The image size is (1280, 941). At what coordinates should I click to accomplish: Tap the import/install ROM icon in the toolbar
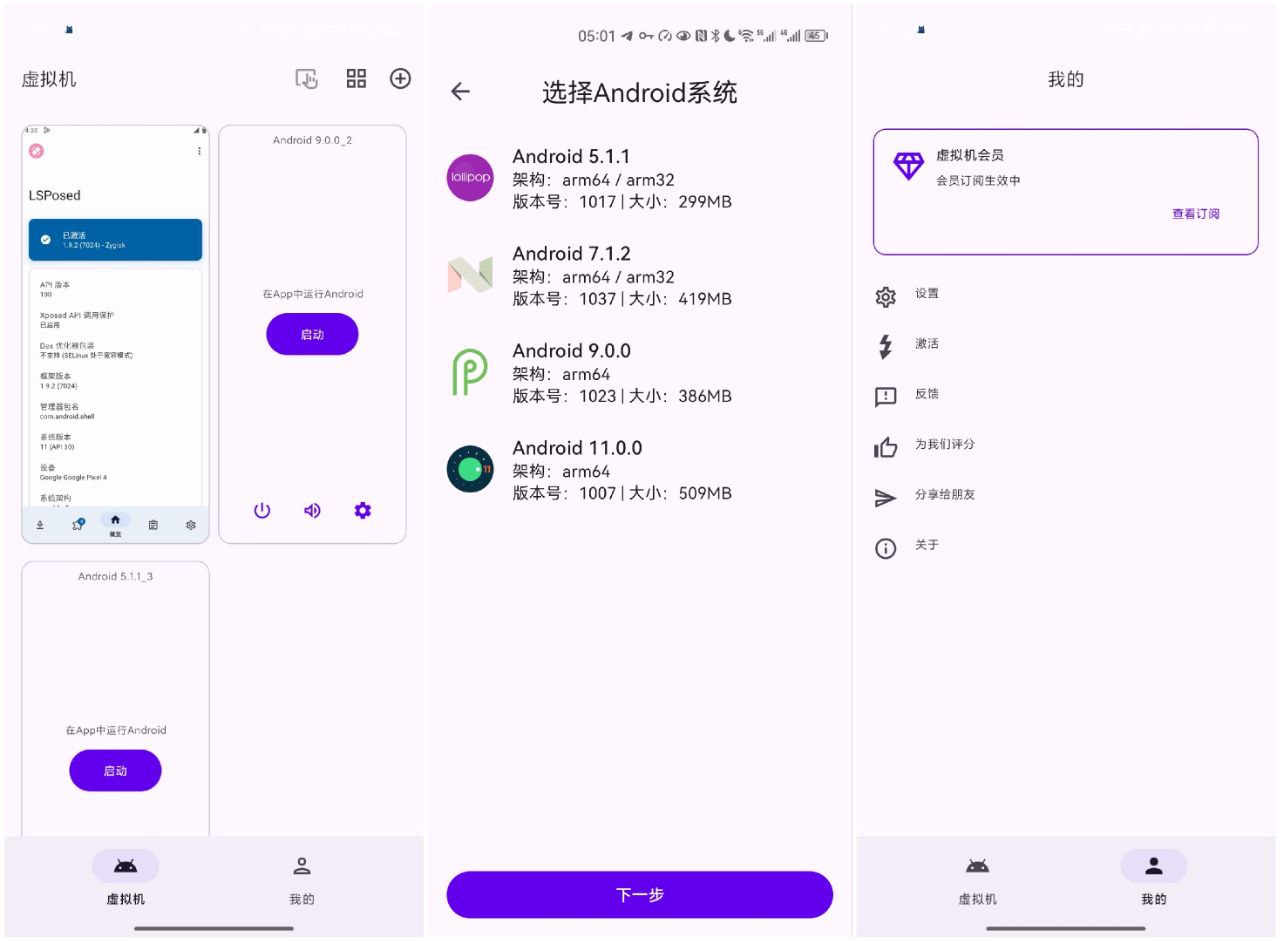(x=307, y=79)
